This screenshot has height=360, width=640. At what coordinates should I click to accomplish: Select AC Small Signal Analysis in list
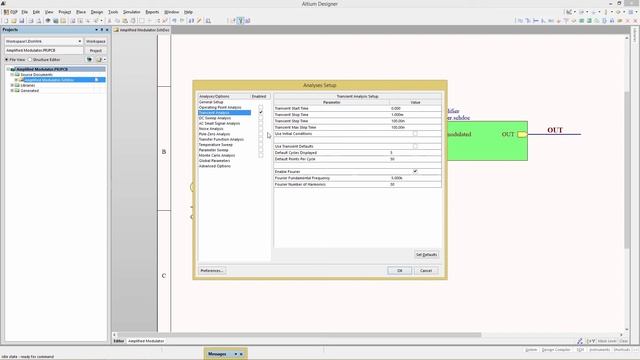219,123
